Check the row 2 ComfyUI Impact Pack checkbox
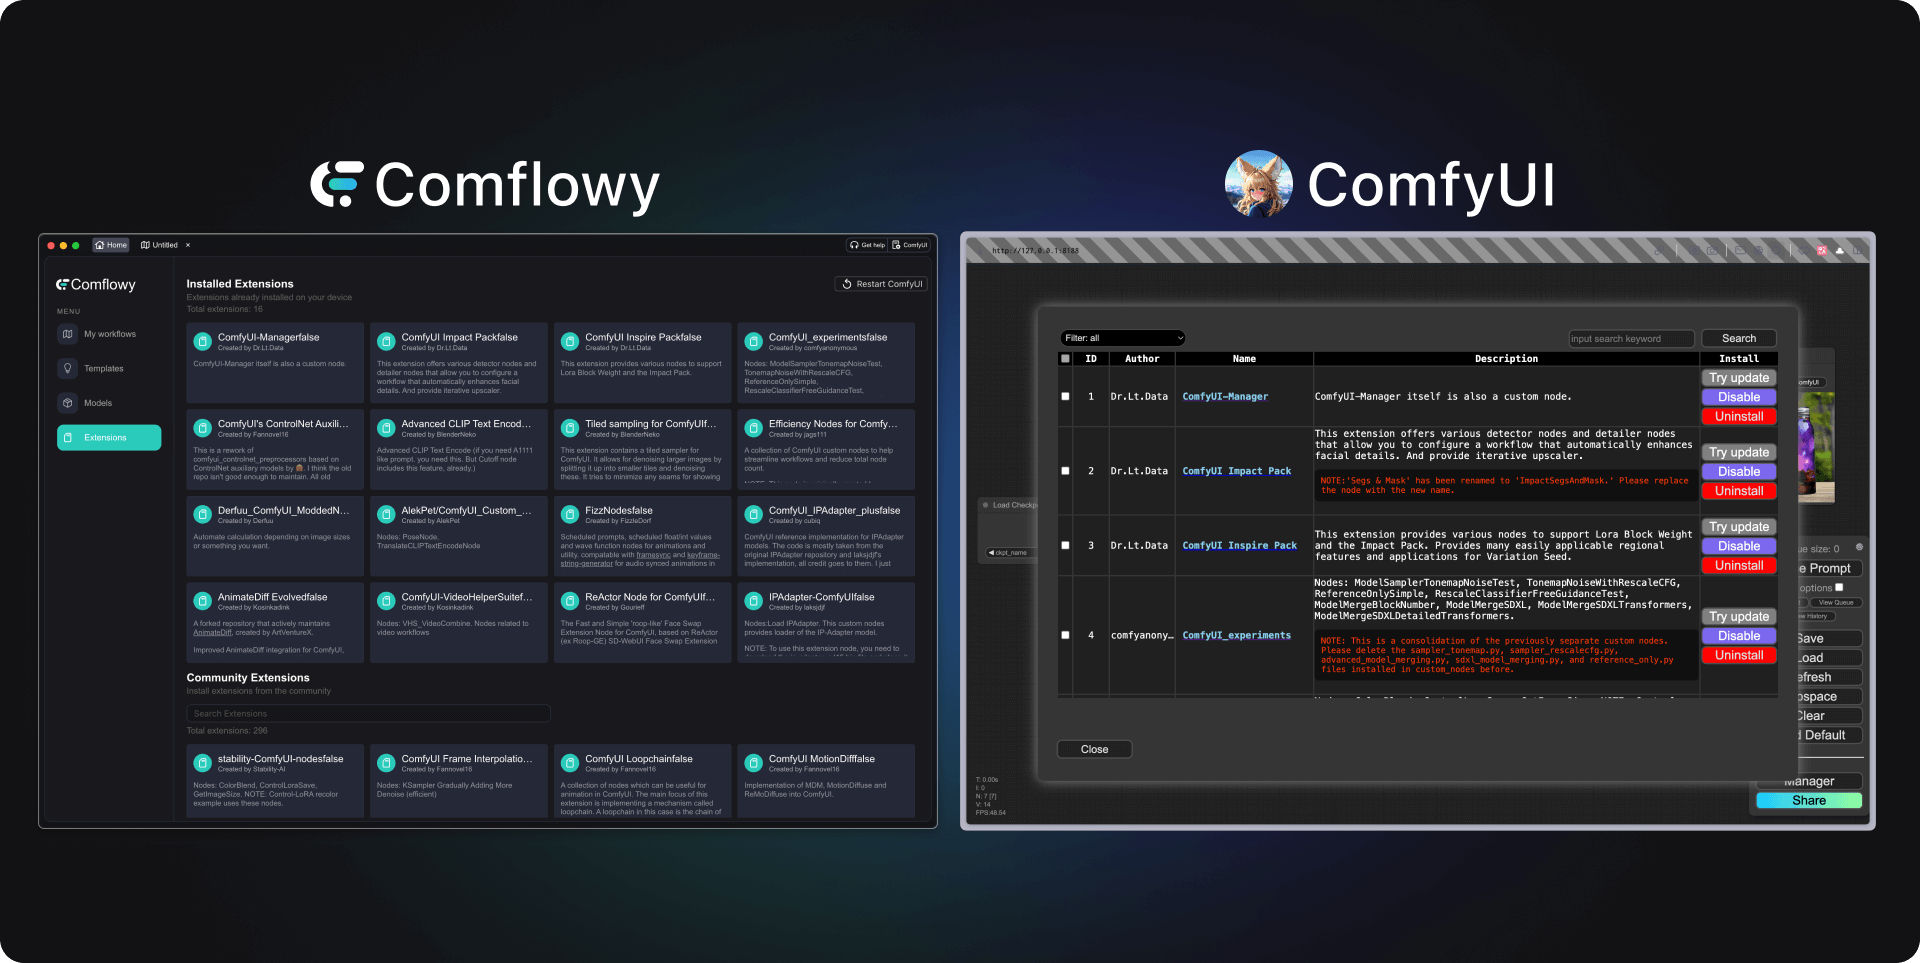The width and height of the screenshot is (1920, 963). pyautogui.click(x=1065, y=471)
